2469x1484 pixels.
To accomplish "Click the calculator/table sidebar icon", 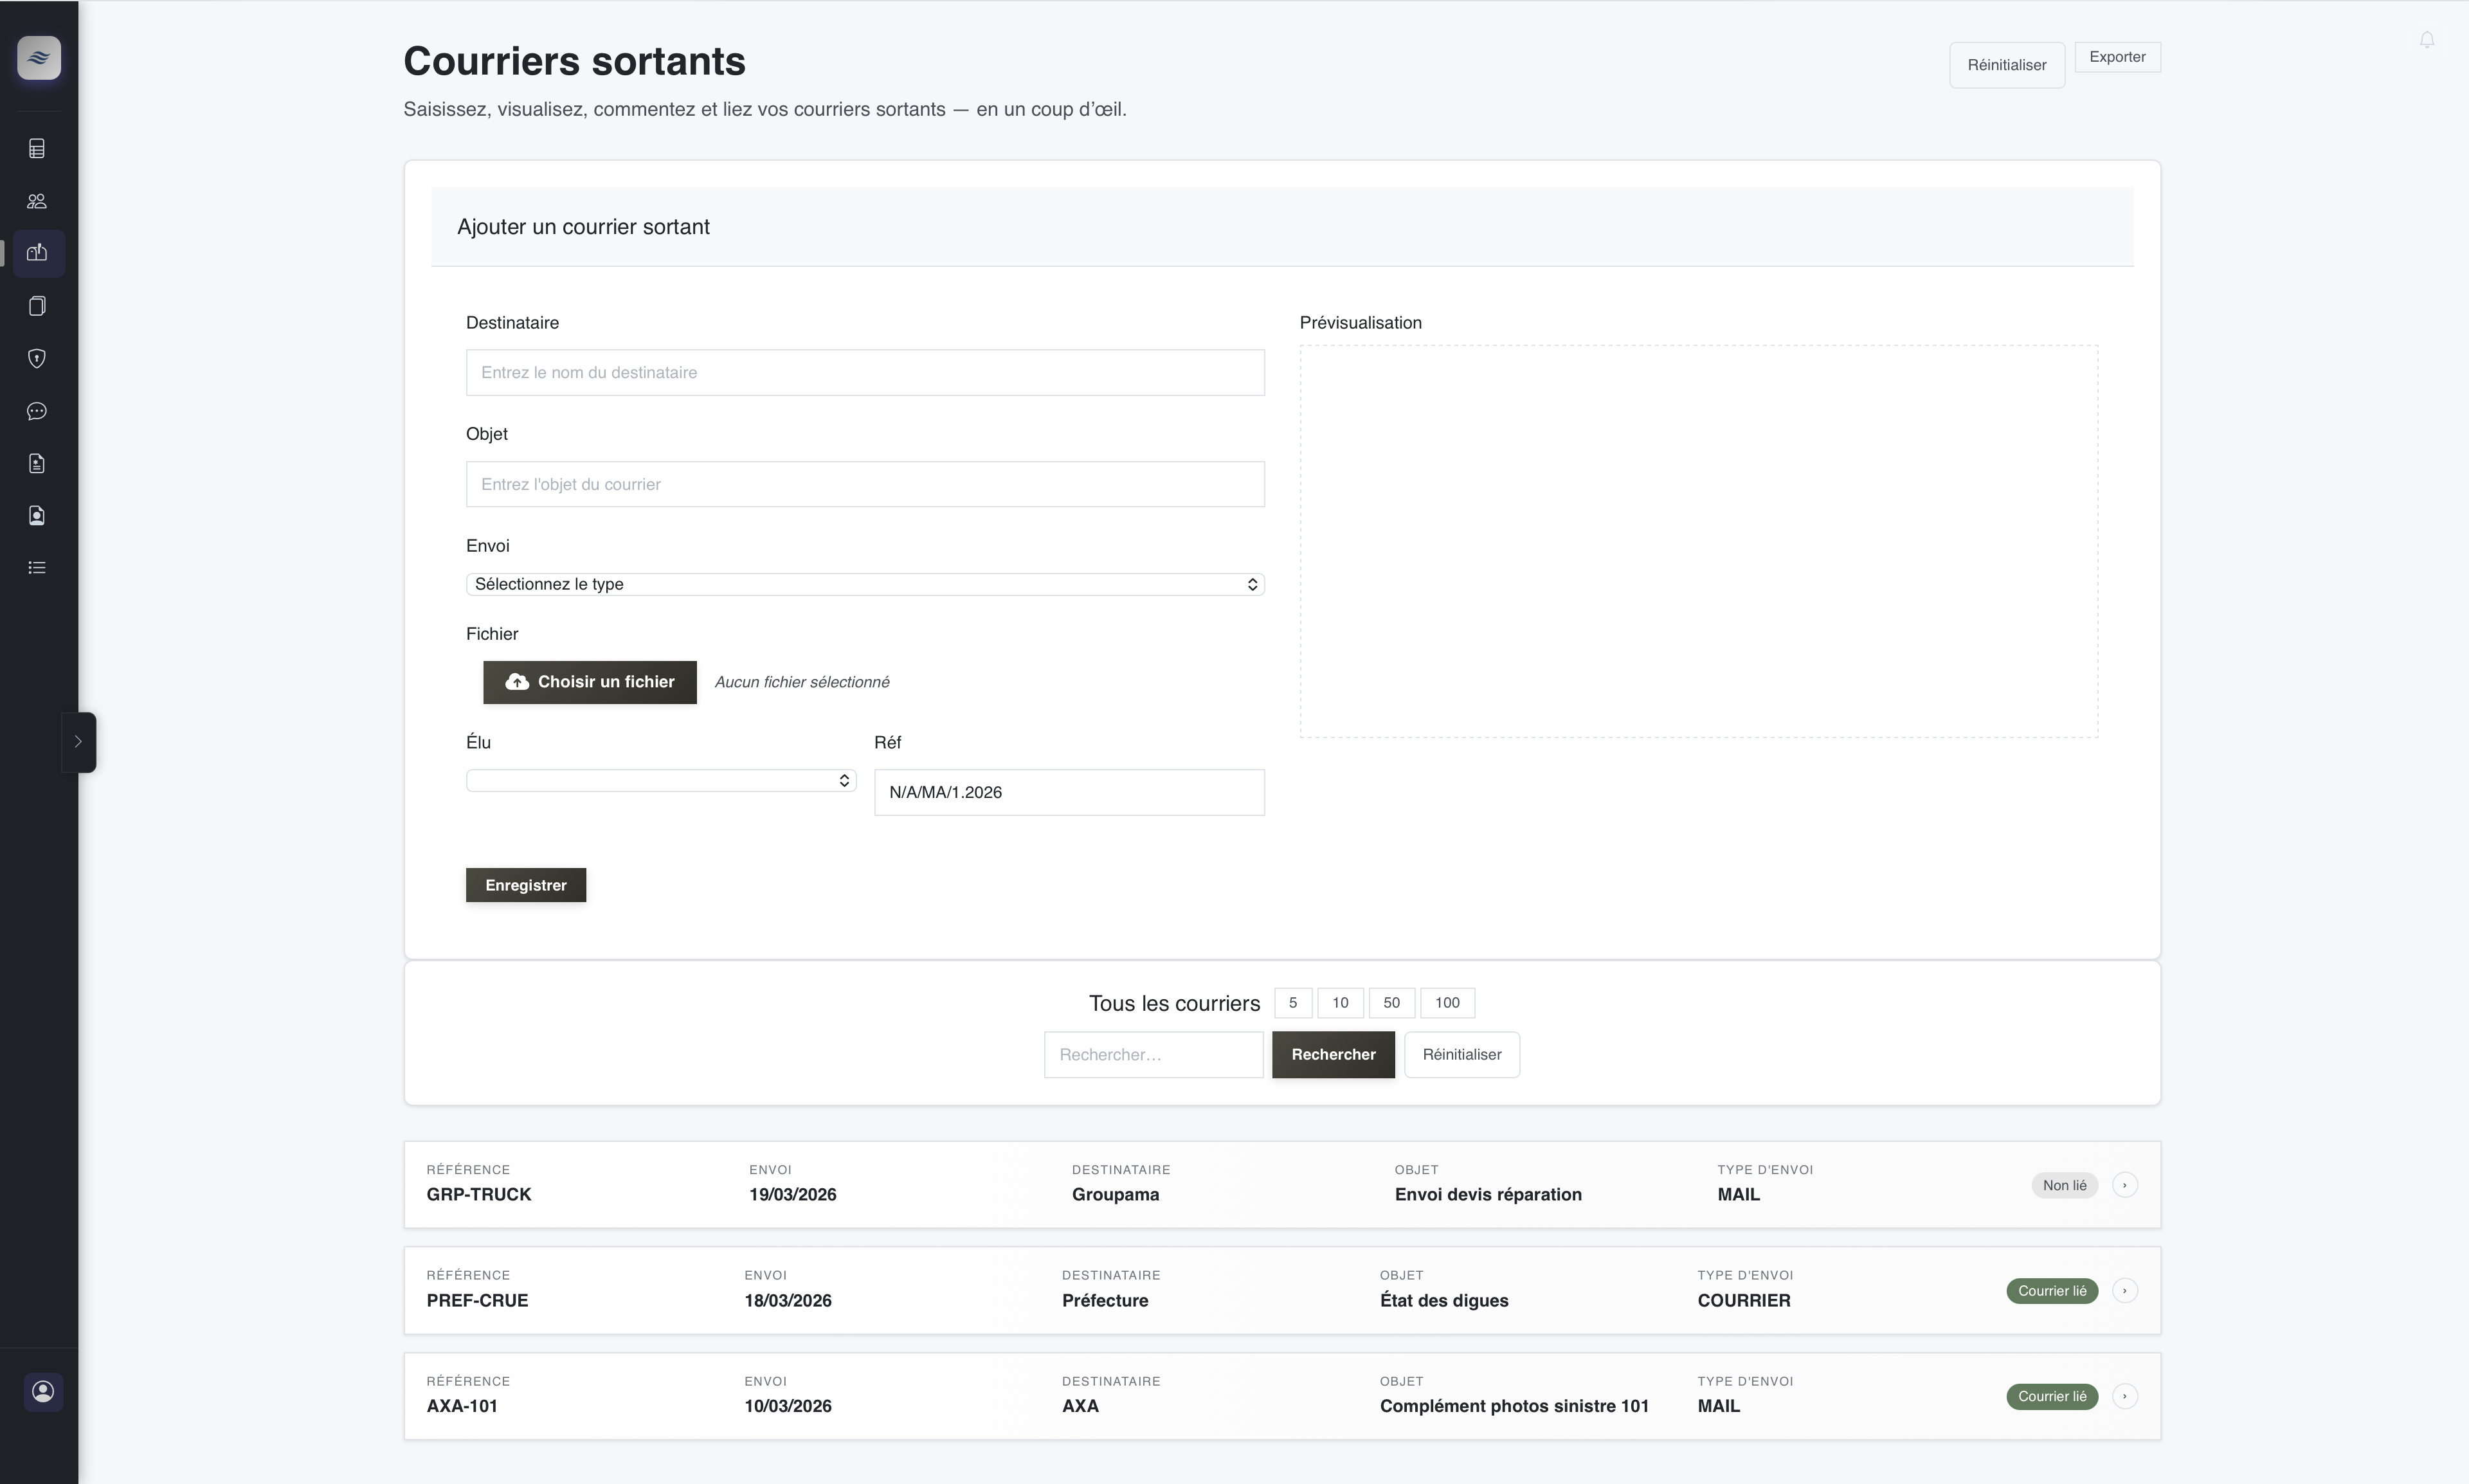I will click(37, 149).
